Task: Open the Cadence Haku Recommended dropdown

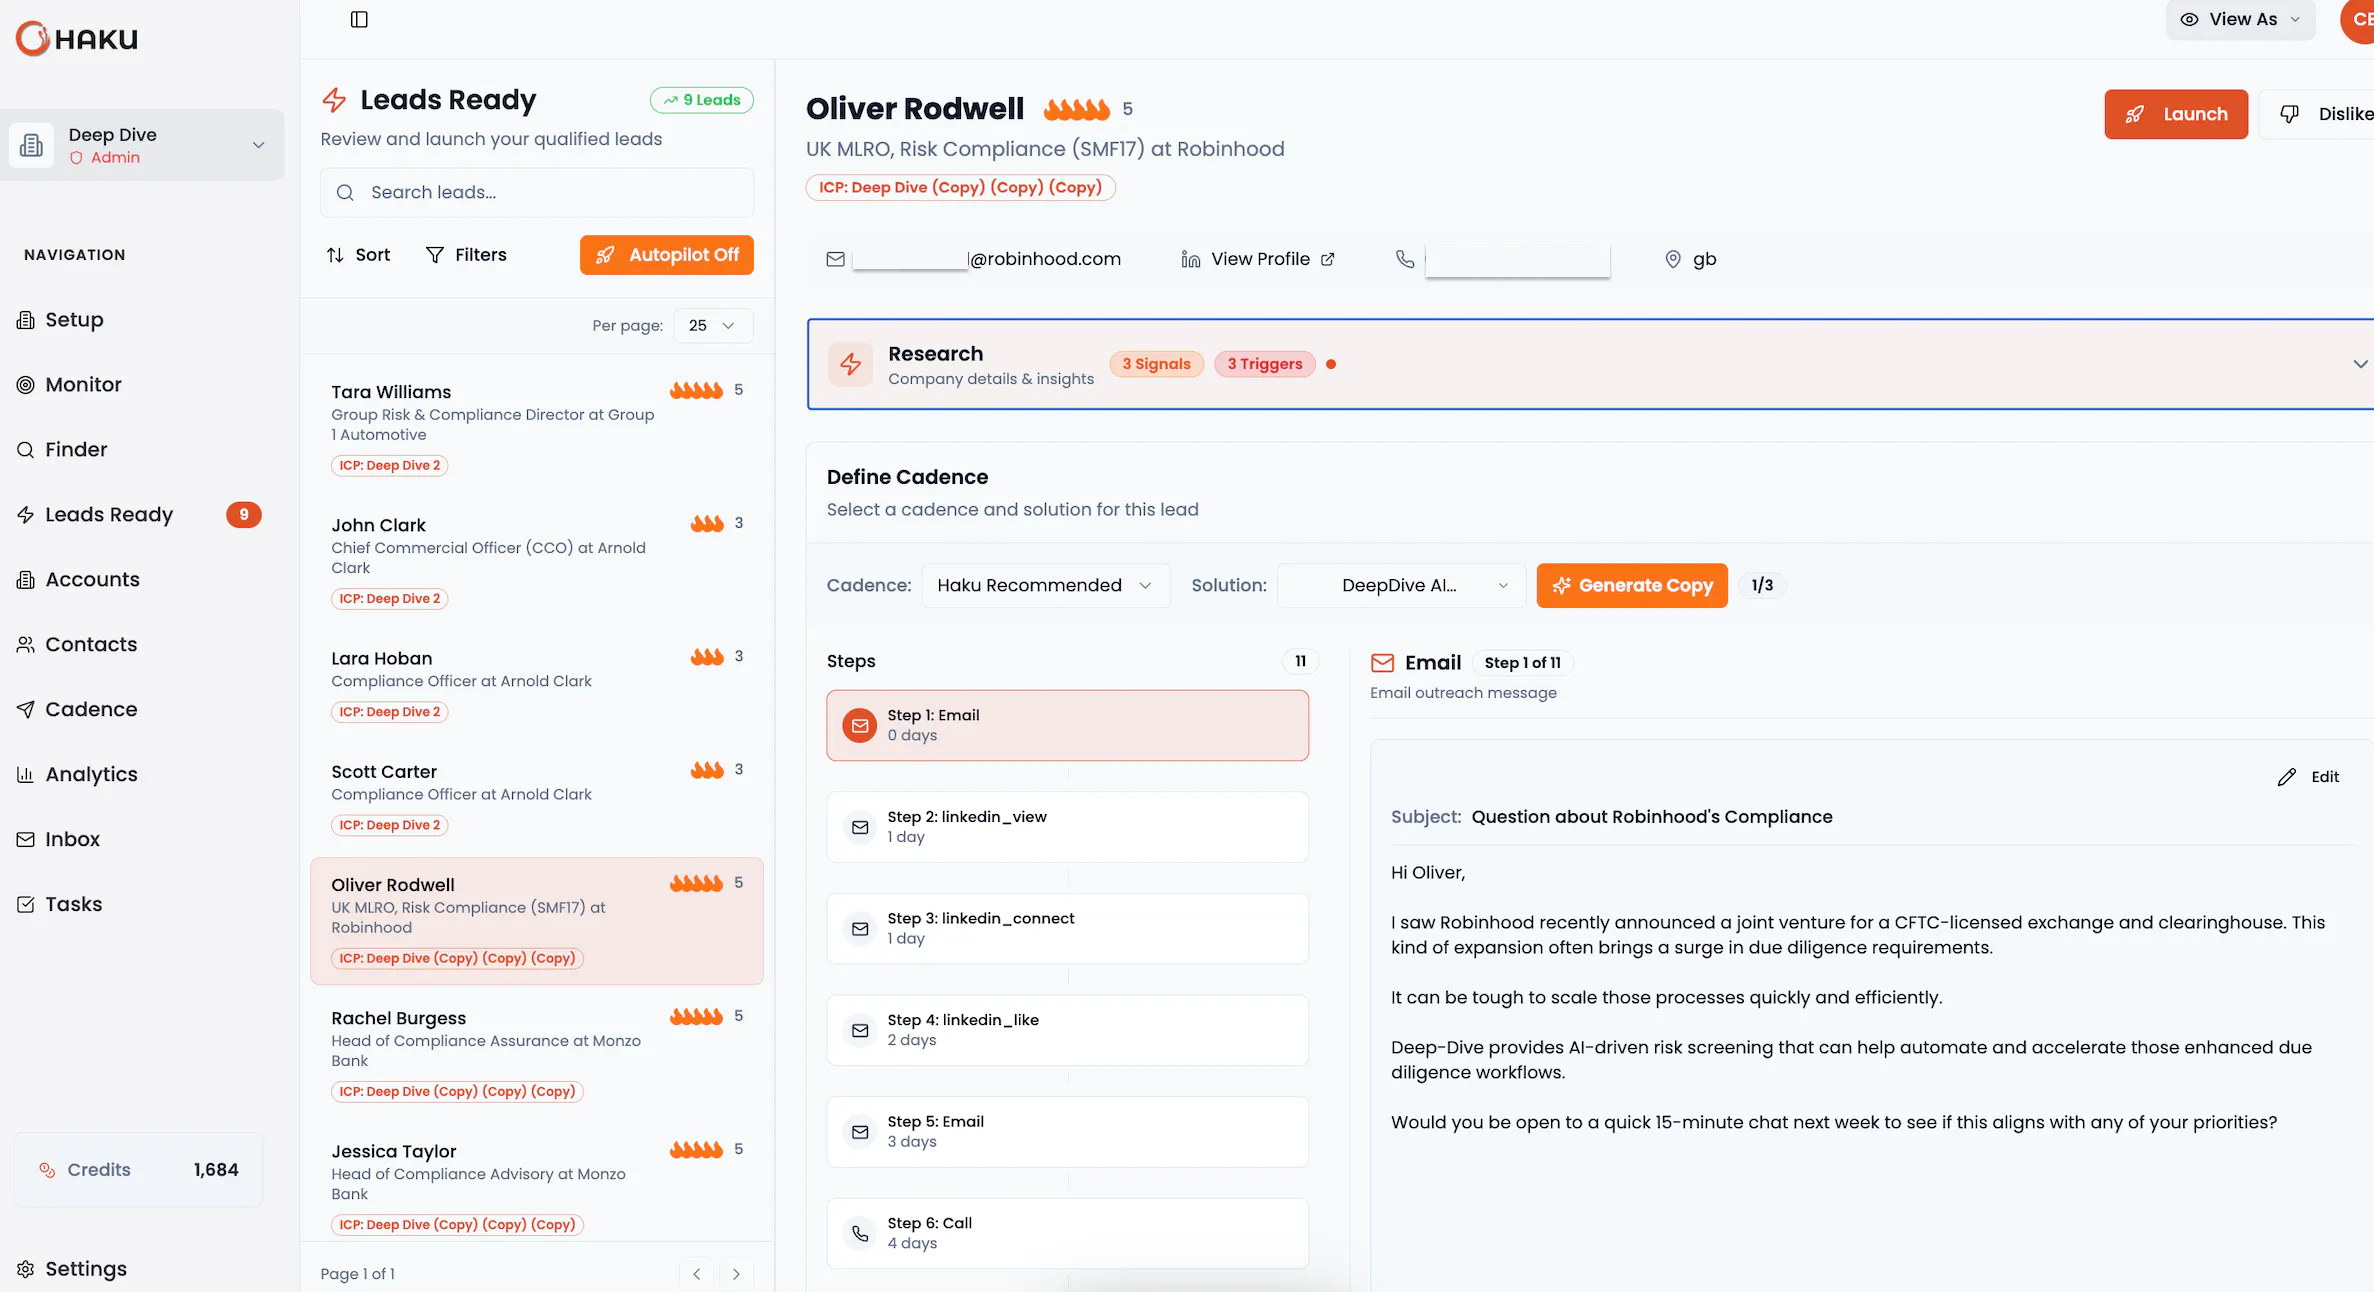Action: (1045, 586)
